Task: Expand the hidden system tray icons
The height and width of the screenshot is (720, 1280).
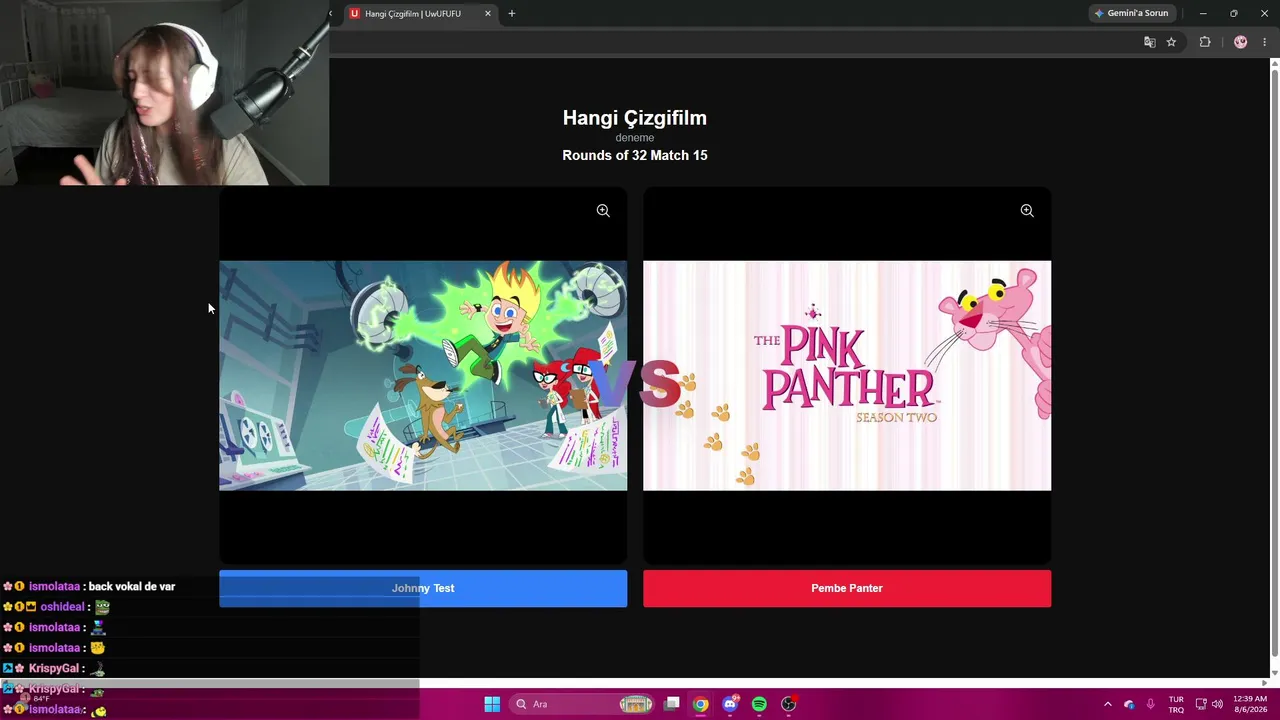Action: 1107,704
